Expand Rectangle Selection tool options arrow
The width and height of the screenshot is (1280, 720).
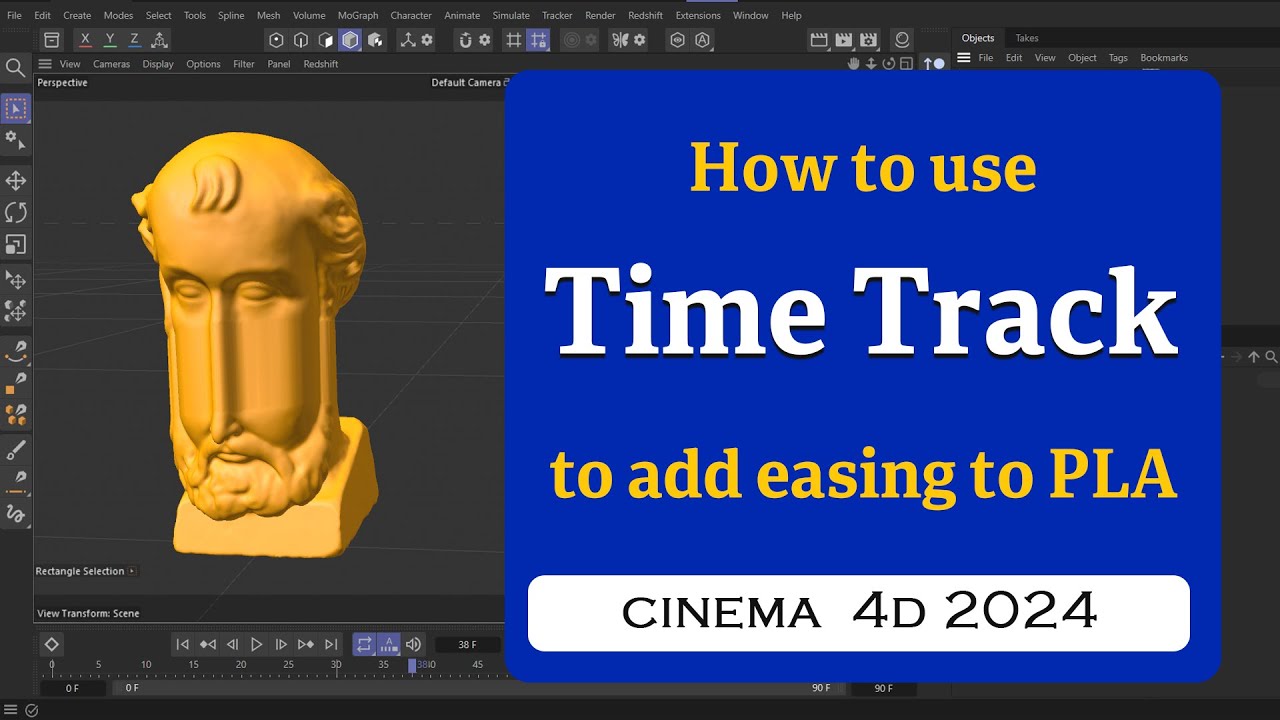pos(132,572)
